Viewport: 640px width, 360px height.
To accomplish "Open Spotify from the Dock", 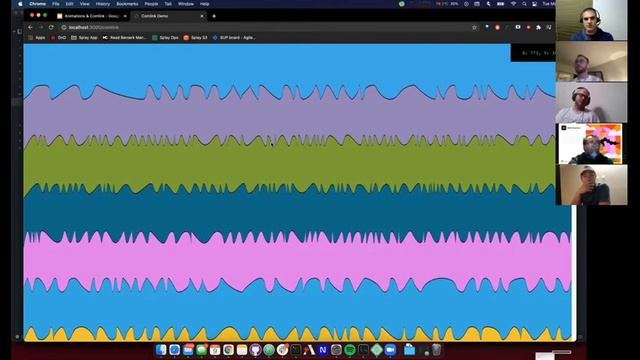I will (349, 350).
